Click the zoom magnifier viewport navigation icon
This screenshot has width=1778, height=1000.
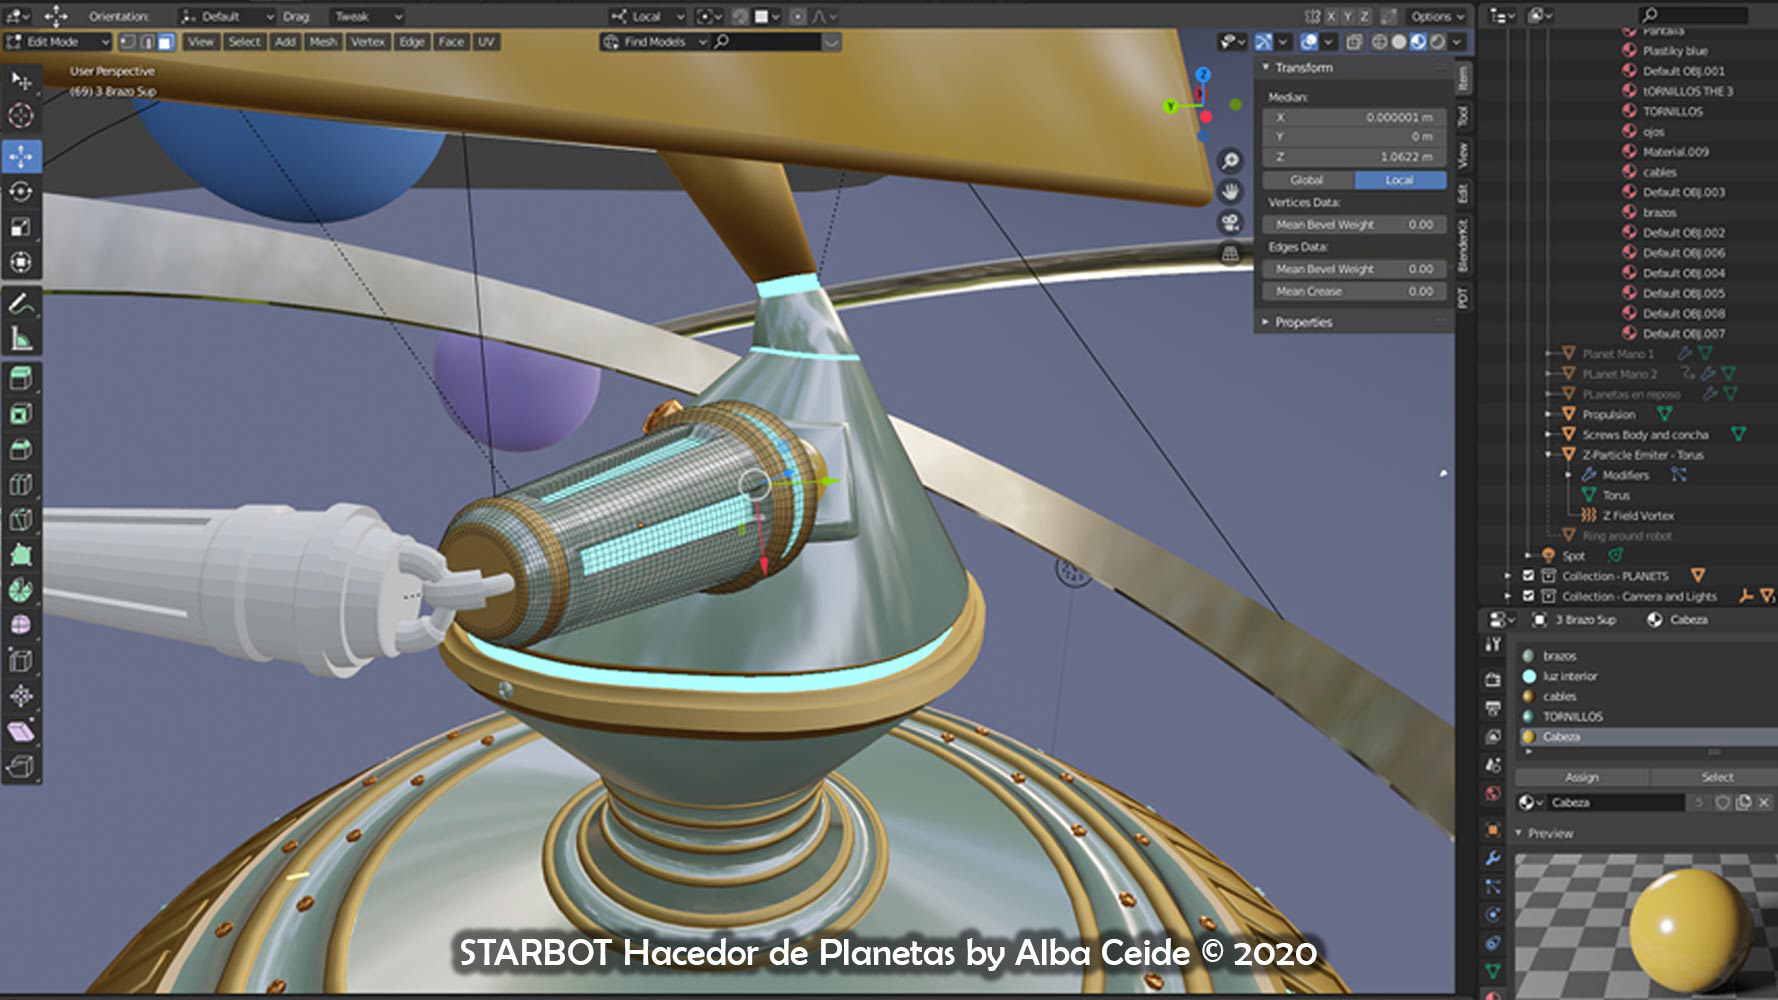(1230, 160)
